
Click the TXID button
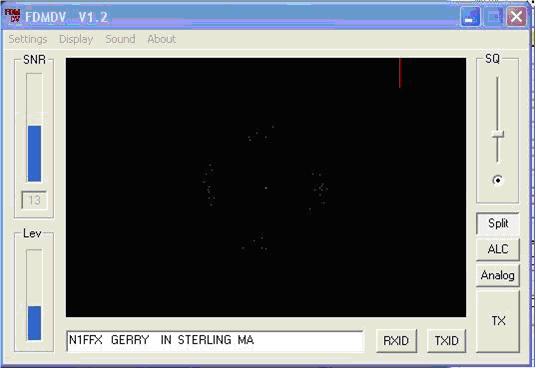click(x=446, y=341)
